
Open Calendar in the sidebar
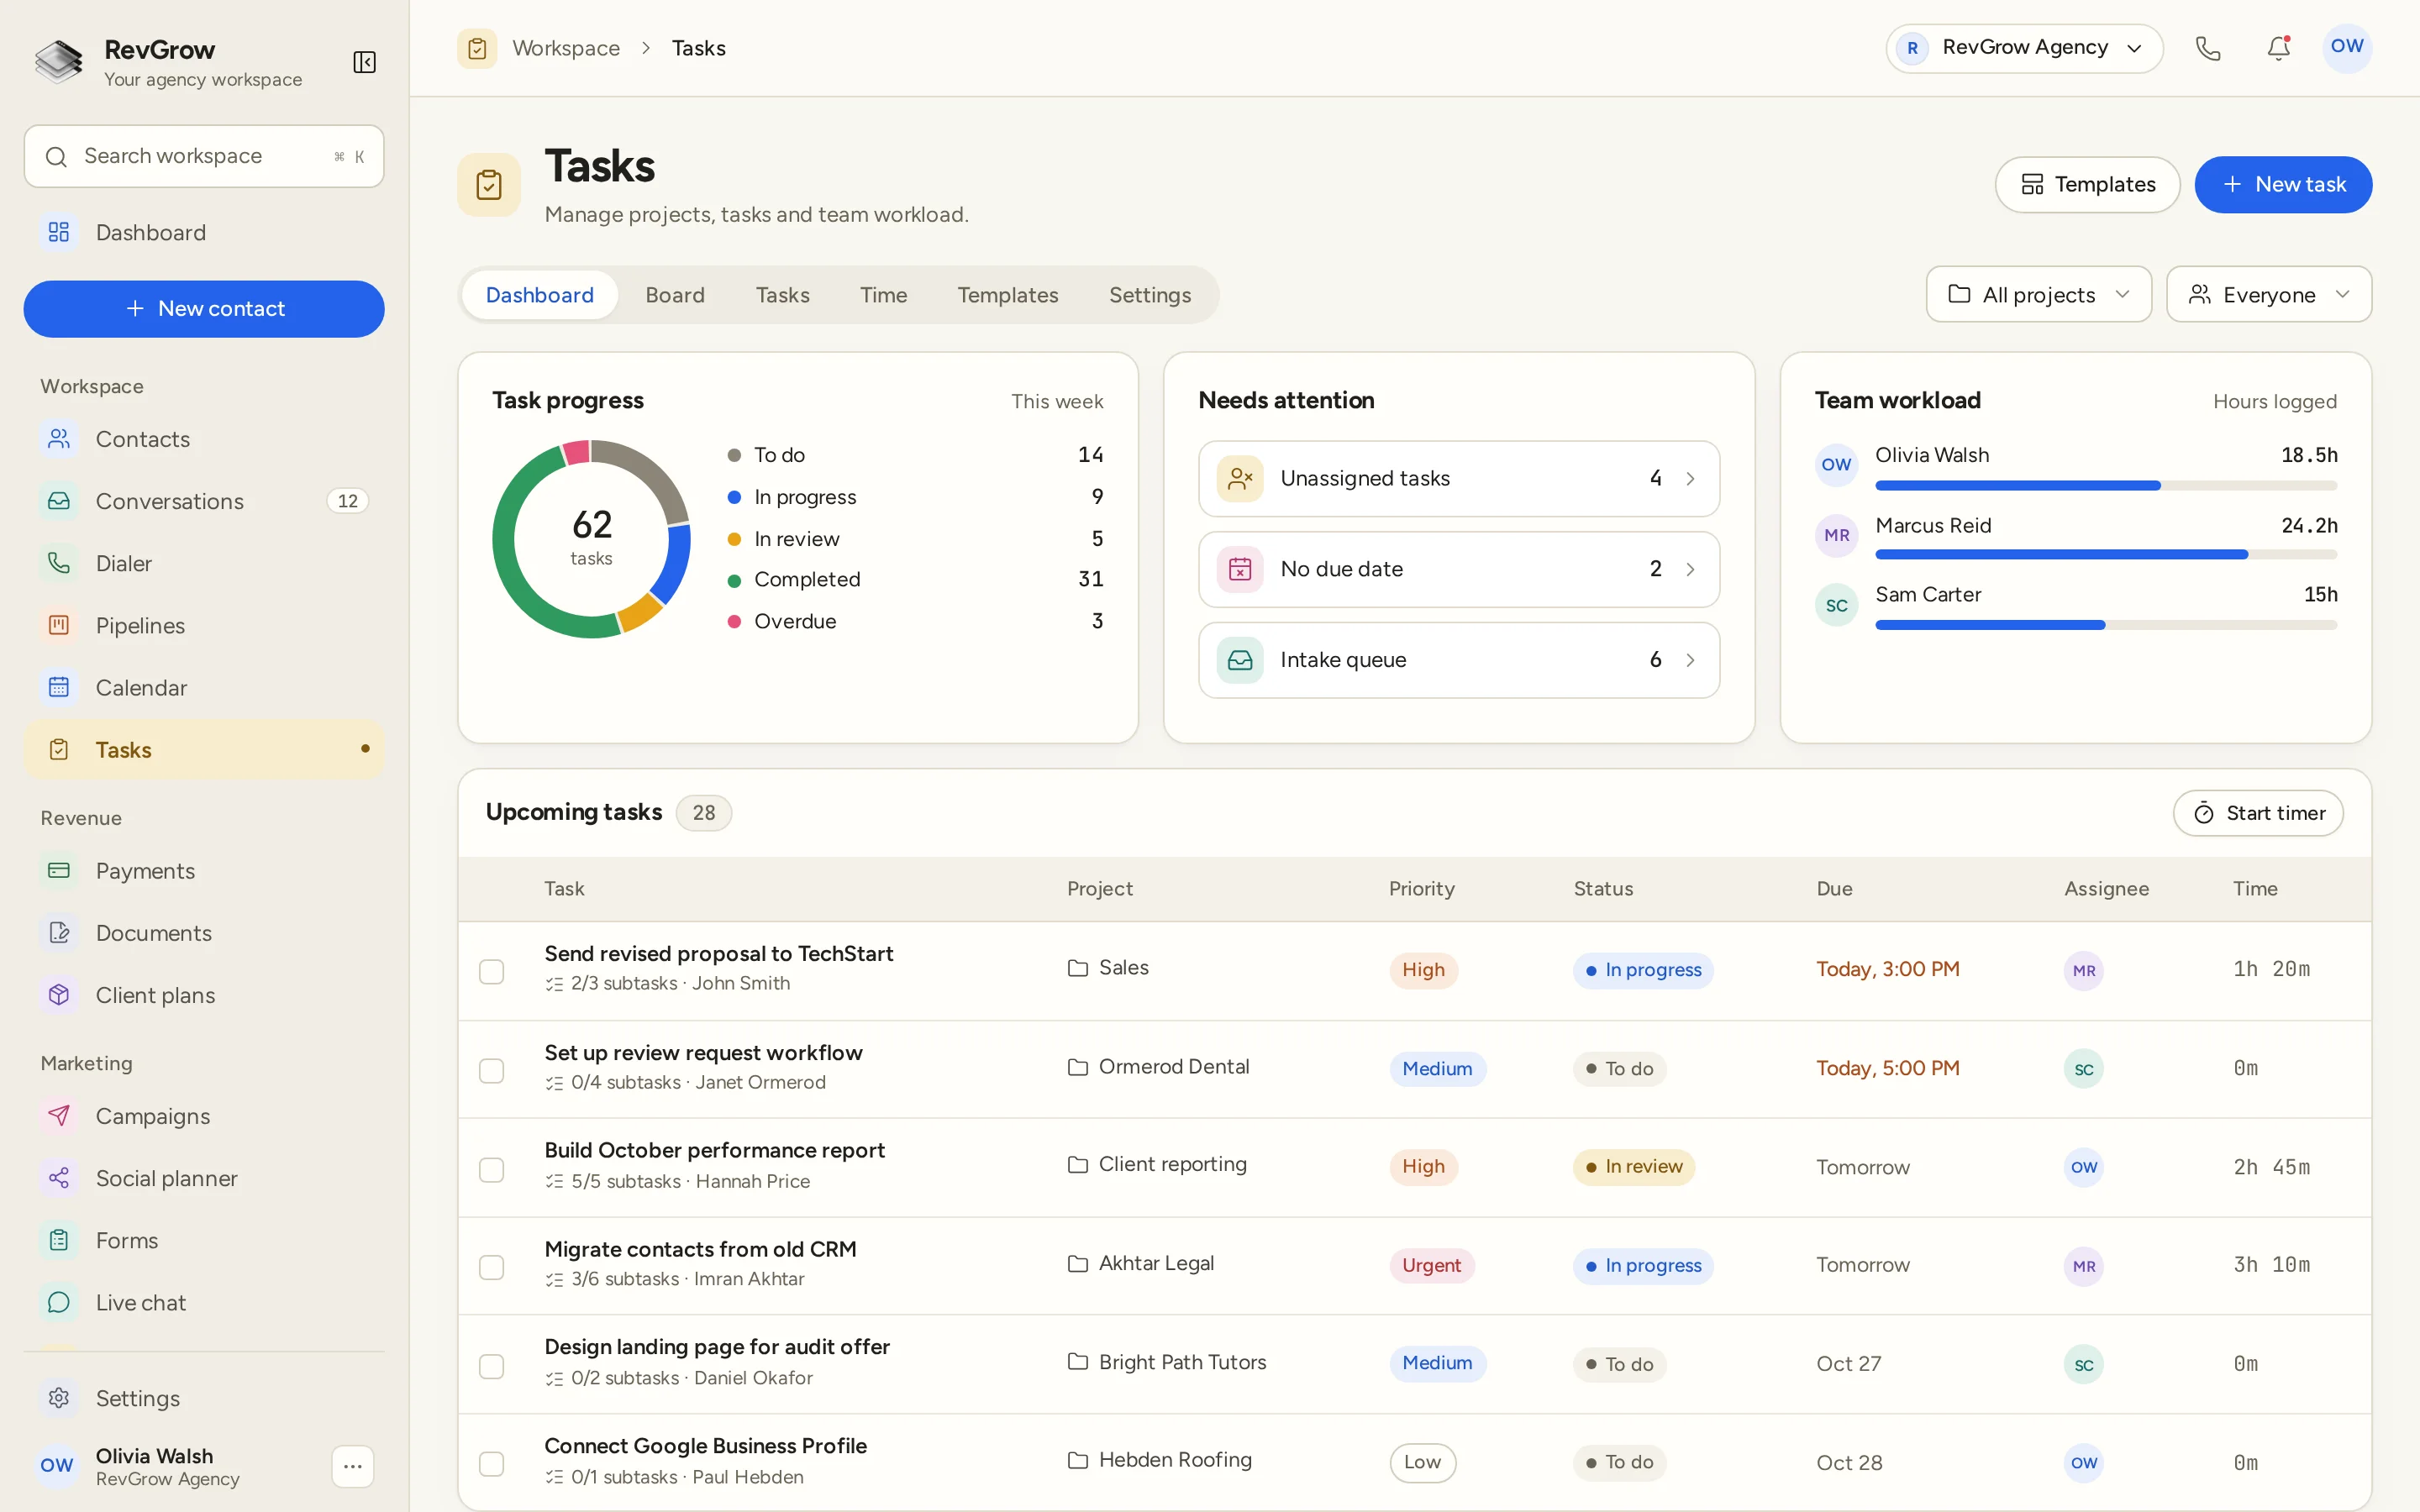pyautogui.click(x=204, y=688)
